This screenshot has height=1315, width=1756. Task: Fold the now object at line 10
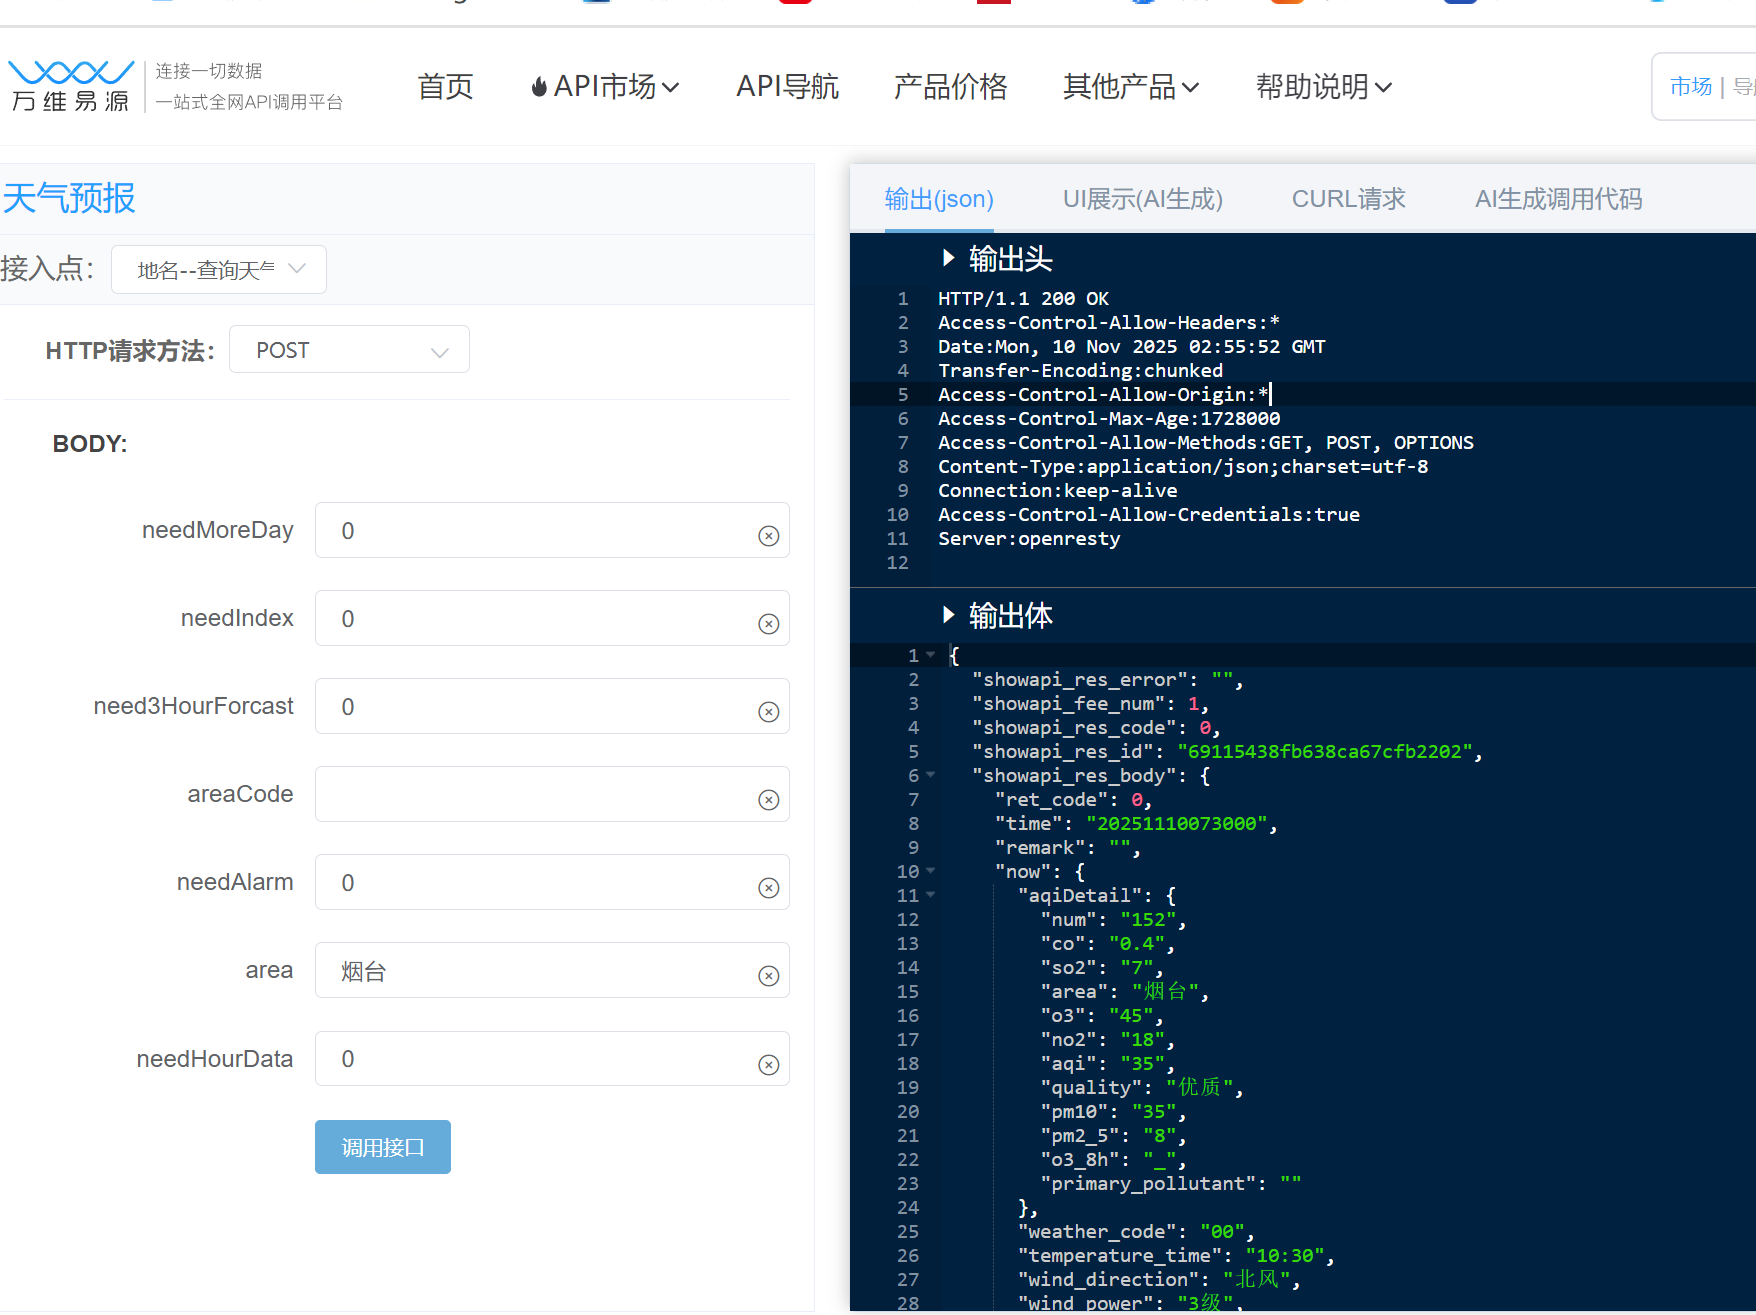[931, 871]
